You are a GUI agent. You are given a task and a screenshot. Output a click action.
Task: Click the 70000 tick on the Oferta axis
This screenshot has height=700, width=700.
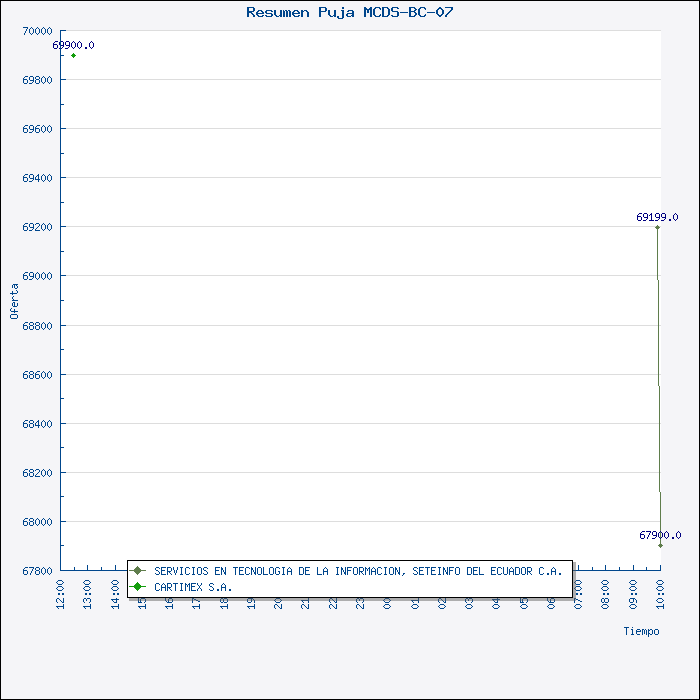[36, 31]
